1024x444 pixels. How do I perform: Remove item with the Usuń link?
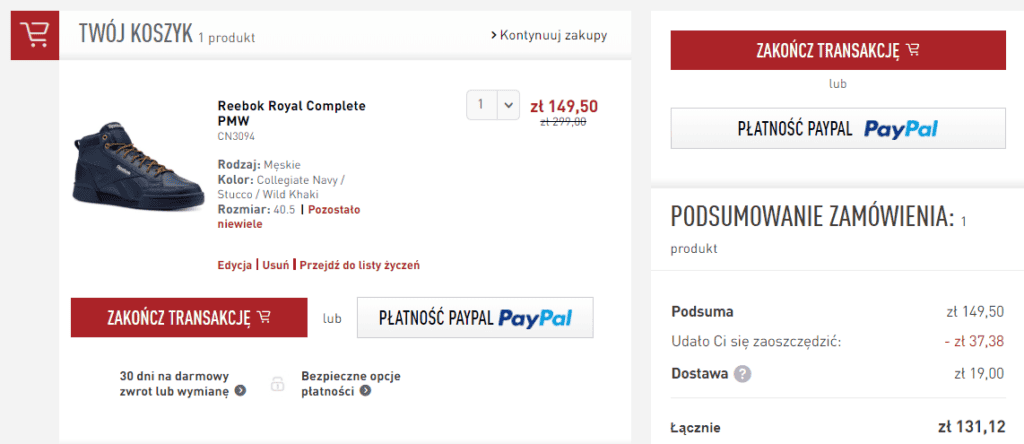[277, 265]
